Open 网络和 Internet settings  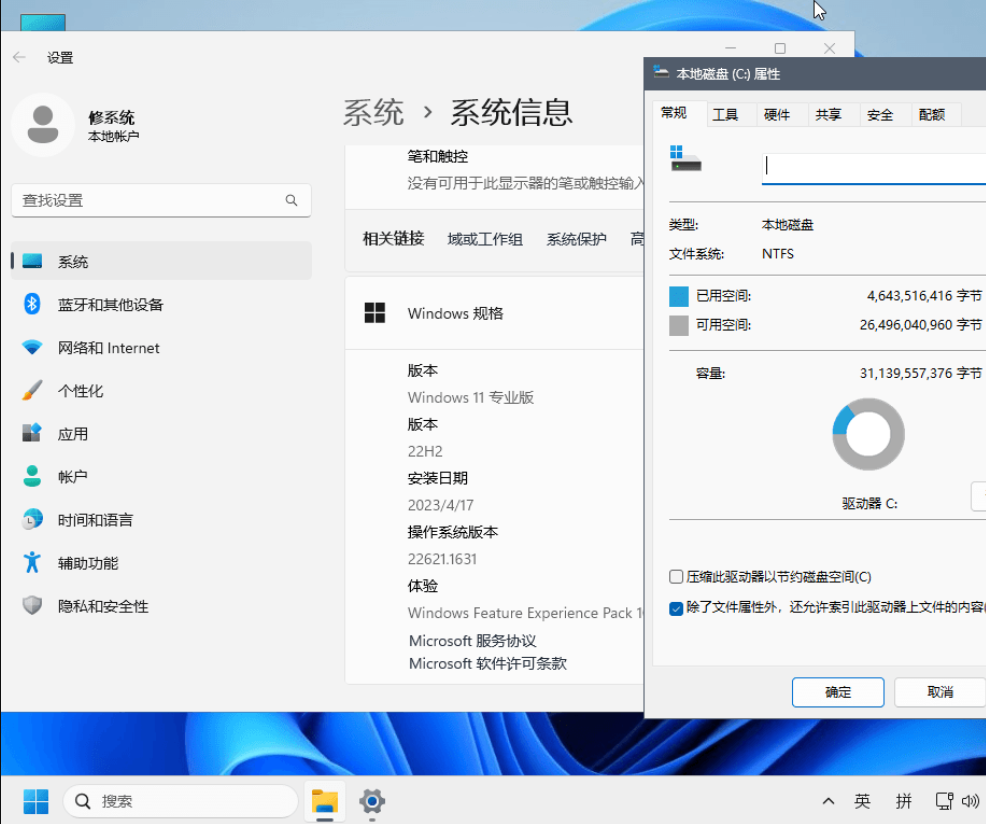point(162,348)
